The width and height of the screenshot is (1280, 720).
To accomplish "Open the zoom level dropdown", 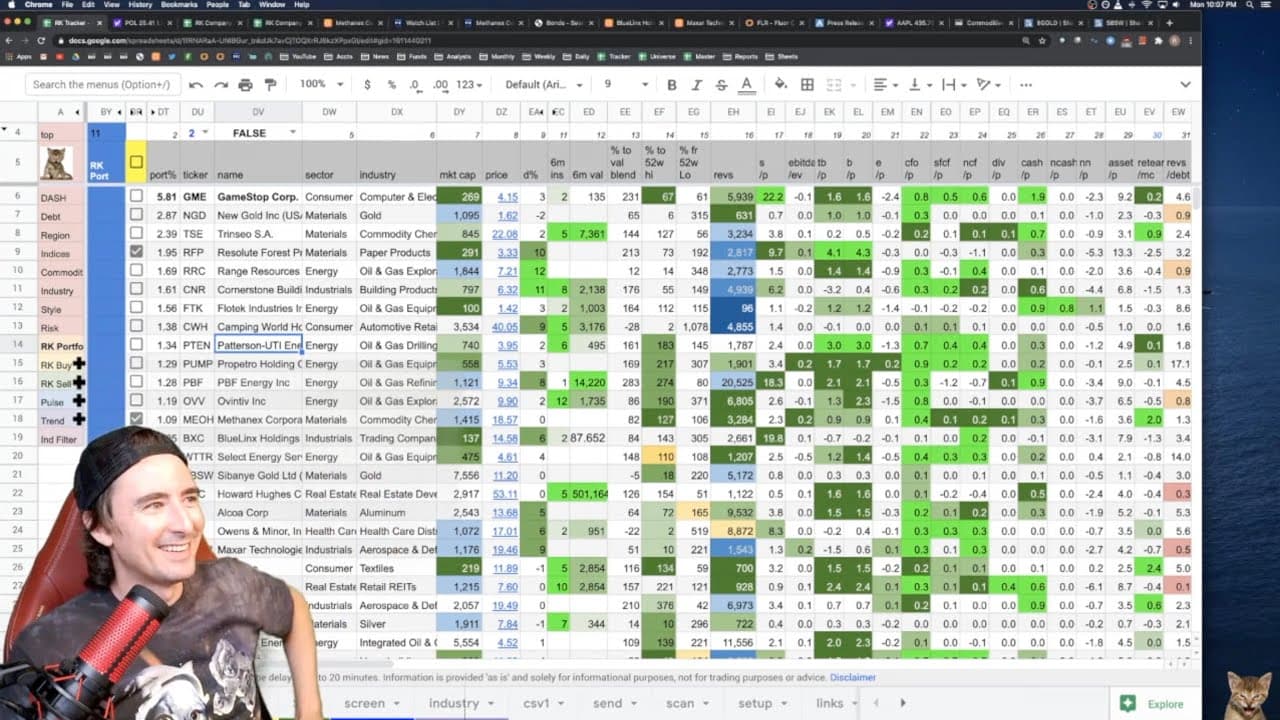I will pos(320,85).
